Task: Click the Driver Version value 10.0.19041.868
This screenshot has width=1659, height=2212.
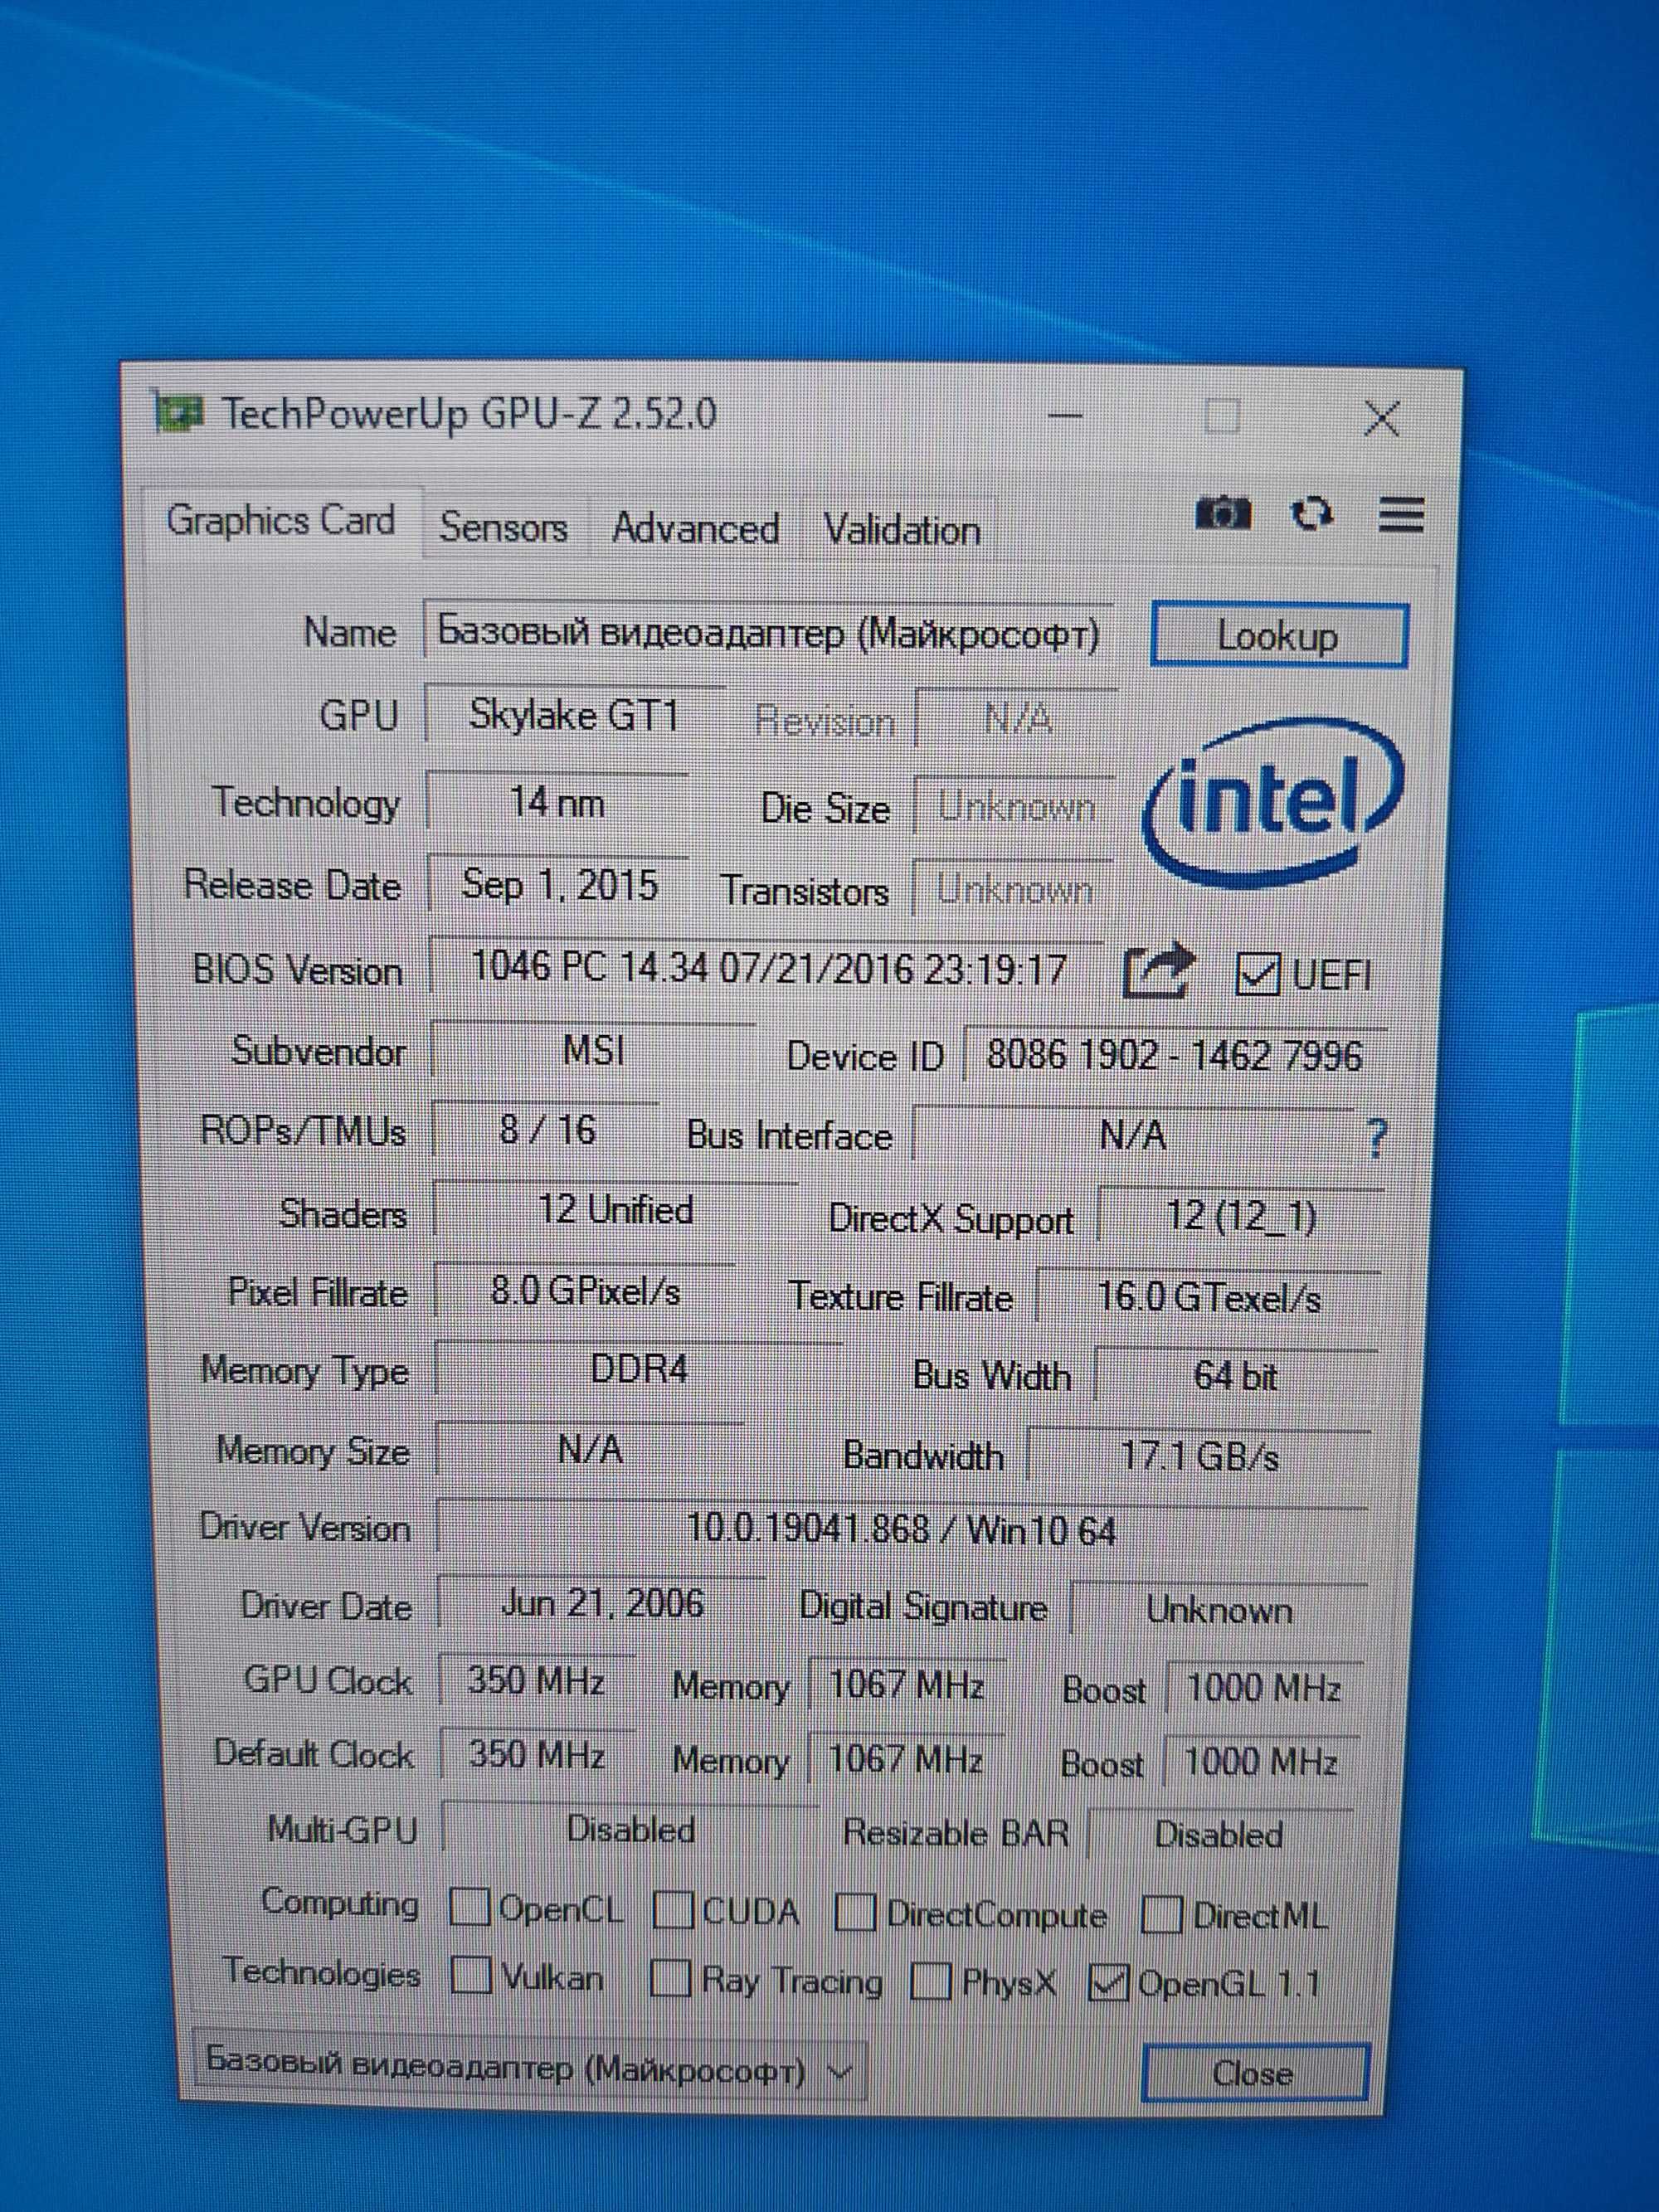Action: coord(902,1530)
